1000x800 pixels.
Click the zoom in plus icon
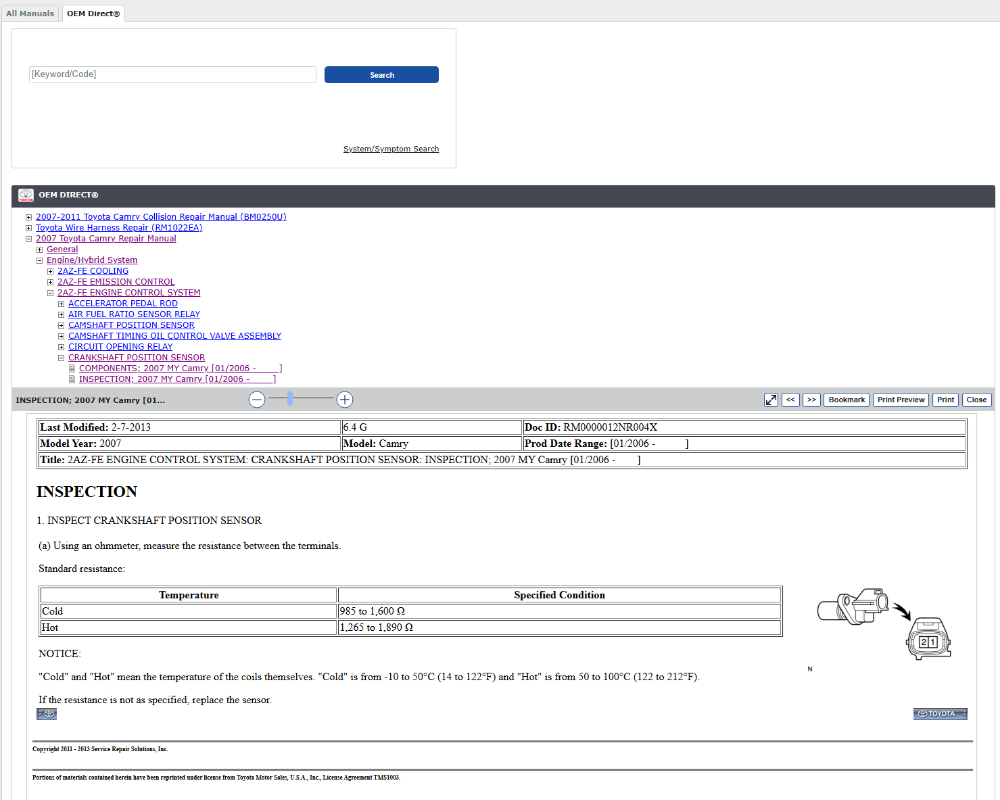point(344,400)
